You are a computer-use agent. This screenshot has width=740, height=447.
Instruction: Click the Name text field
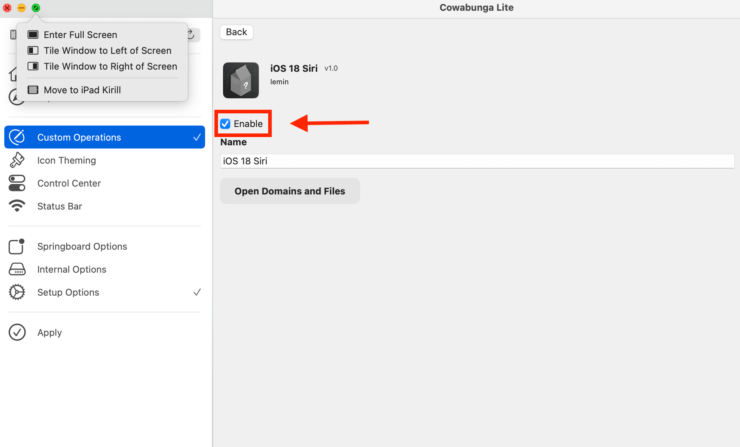coord(477,161)
